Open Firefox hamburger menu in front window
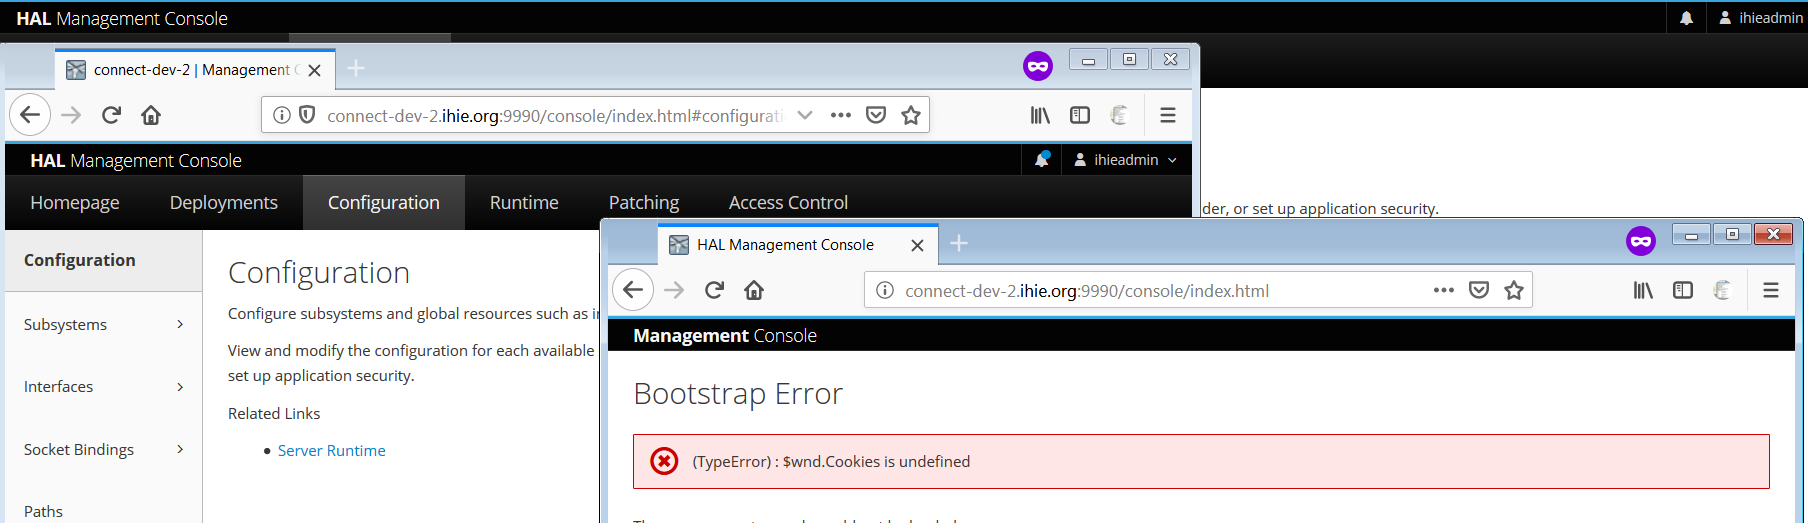This screenshot has height=523, width=1808. tap(1771, 290)
